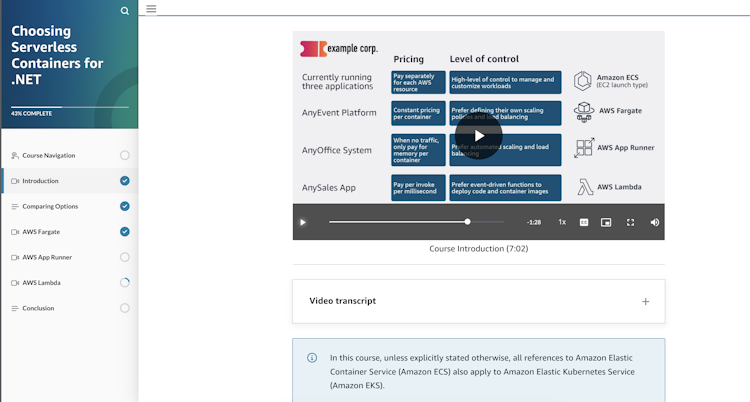This screenshot has width=750, height=402.
Task: Click the Level of control heading in slide
Action: pos(484,59)
